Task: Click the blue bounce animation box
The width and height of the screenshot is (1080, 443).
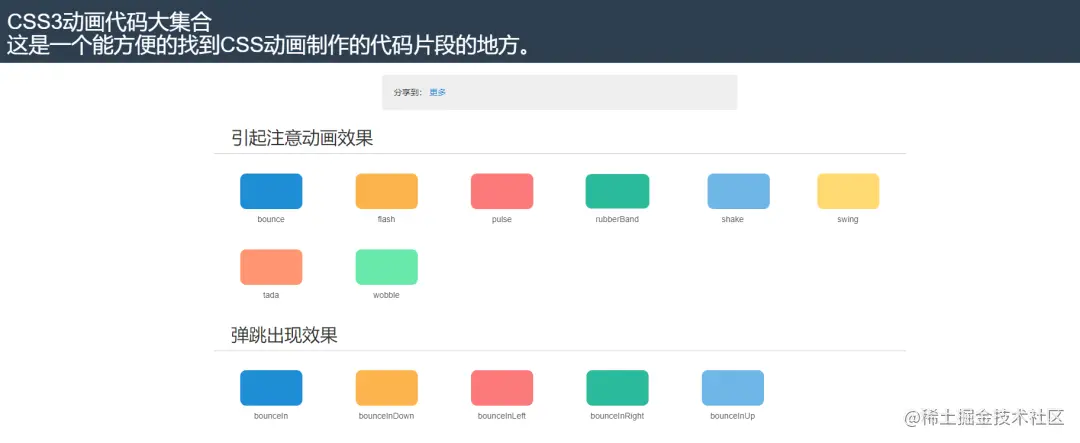Action: point(271,191)
